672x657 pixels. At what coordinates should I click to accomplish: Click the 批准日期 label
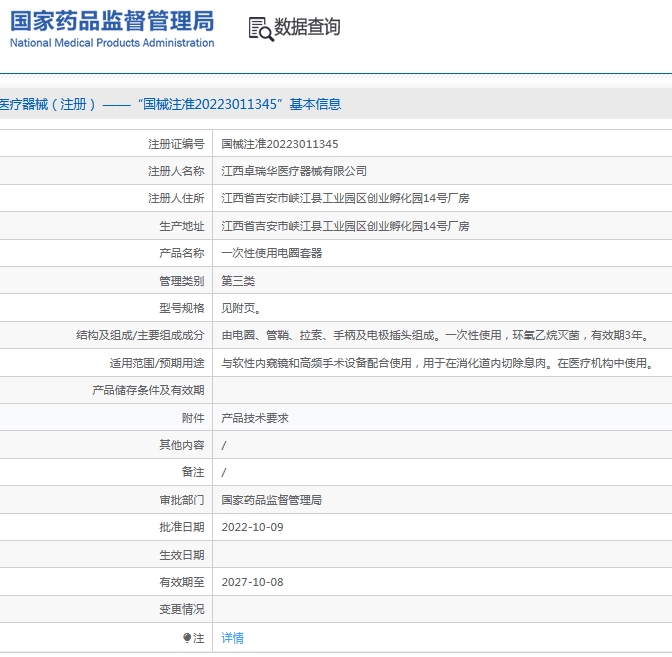(182, 527)
